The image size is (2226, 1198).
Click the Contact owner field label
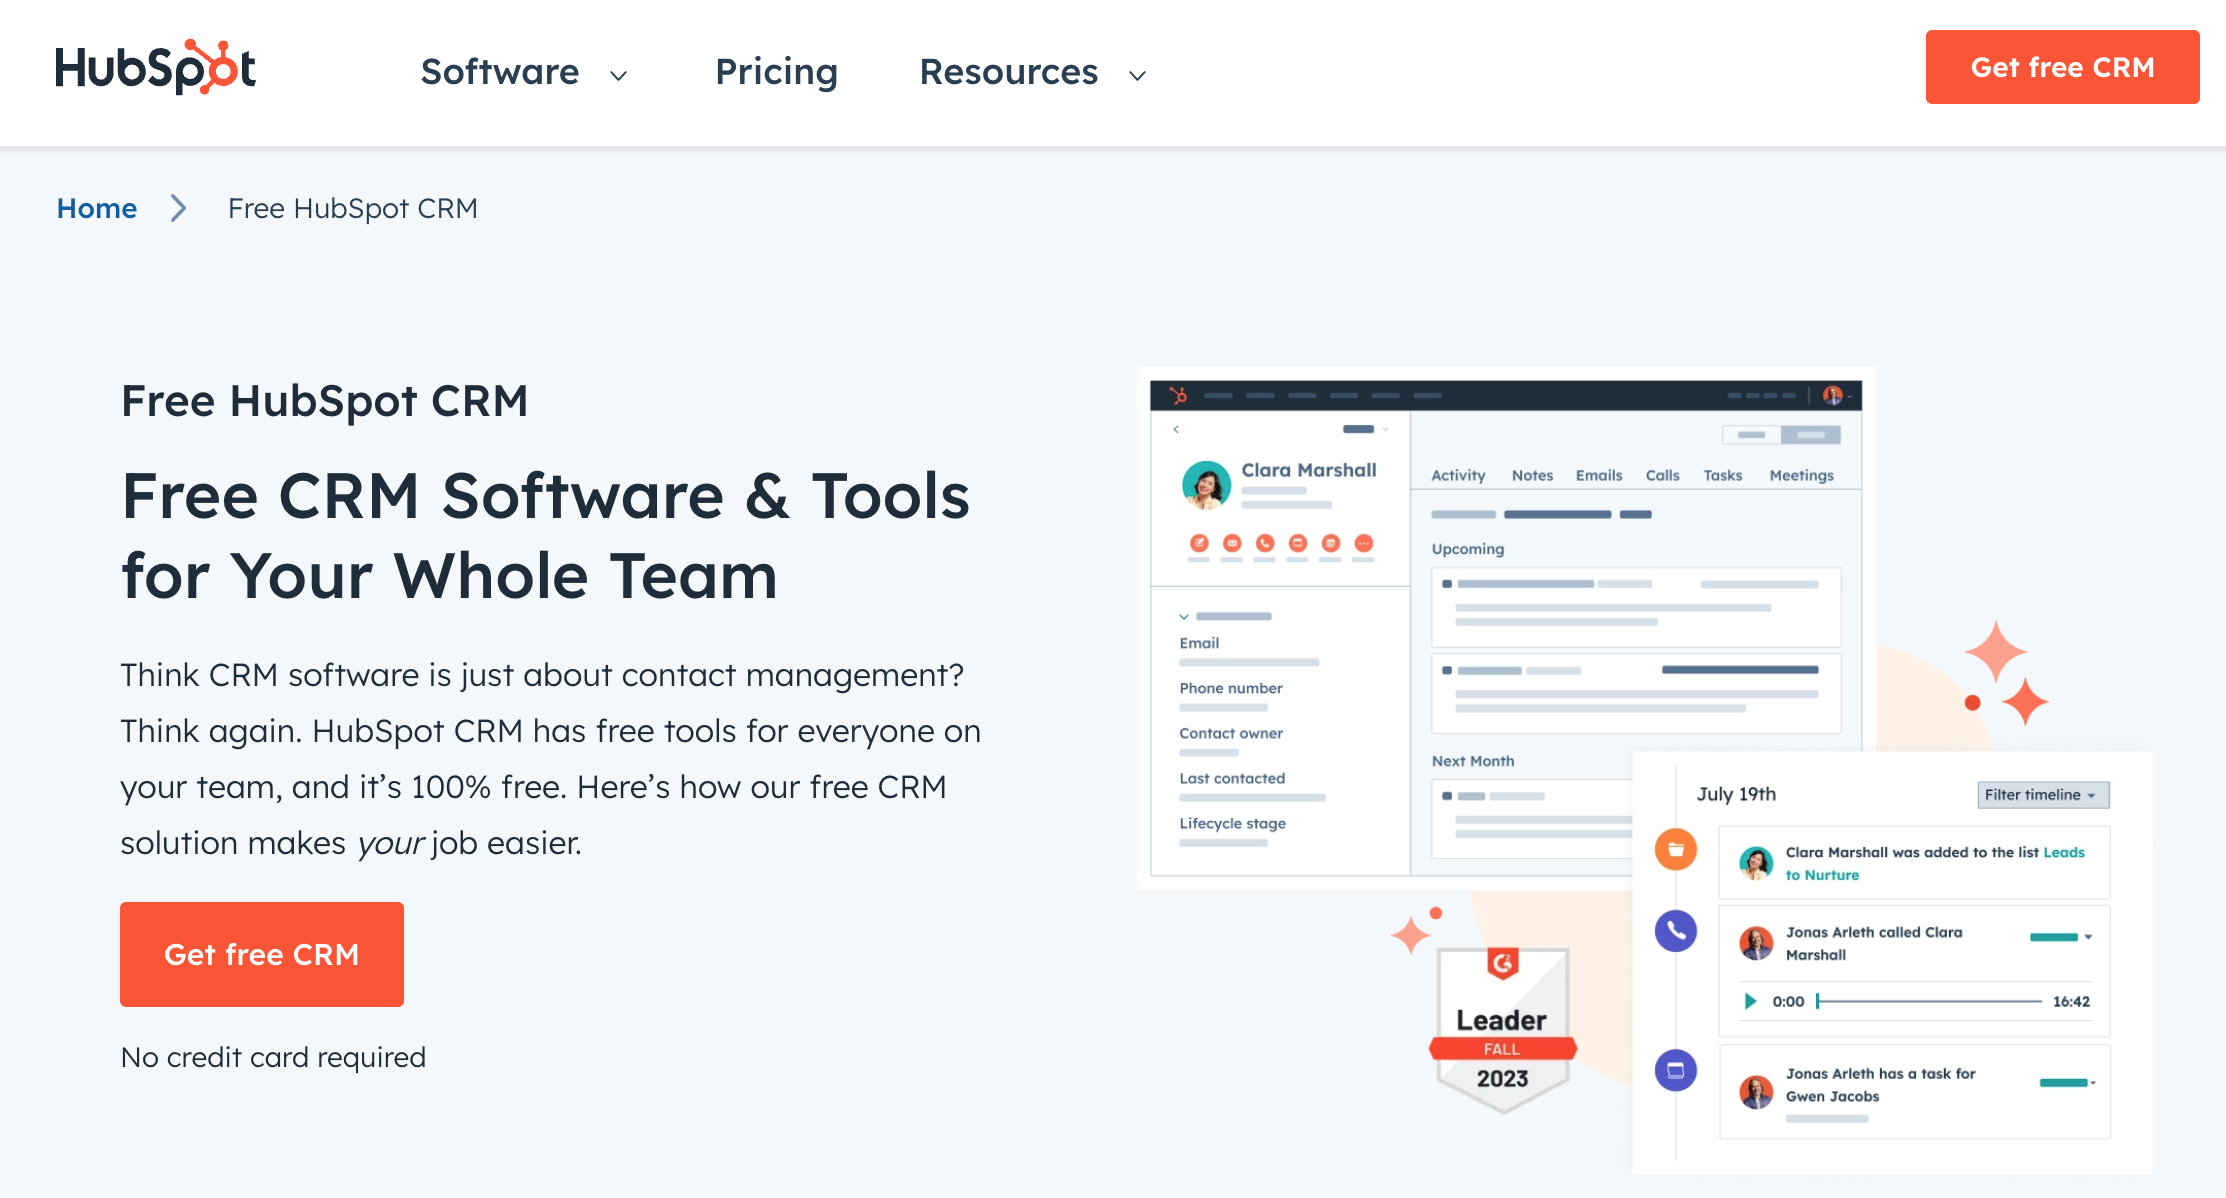tap(1230, 733)
